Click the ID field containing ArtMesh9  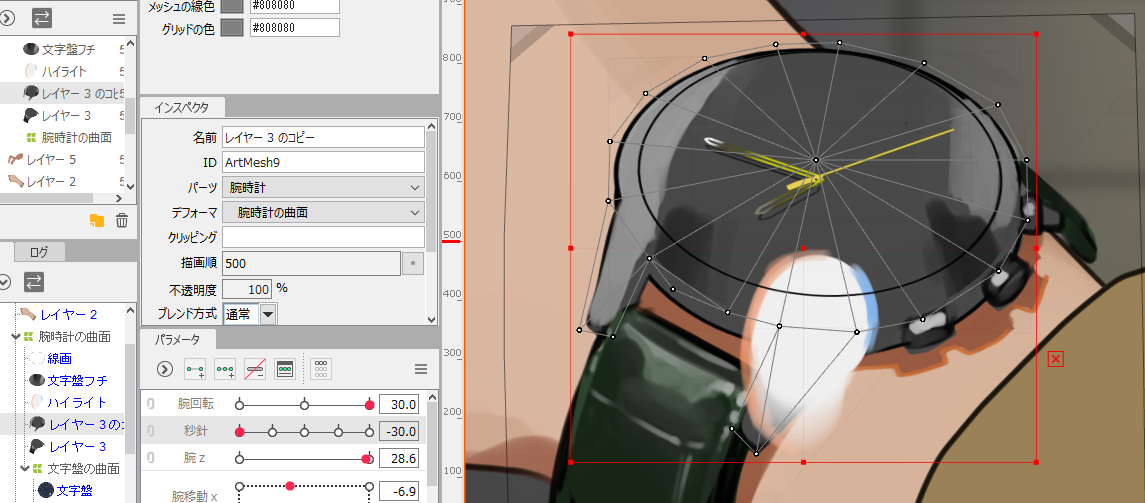(x=323, y=162)
